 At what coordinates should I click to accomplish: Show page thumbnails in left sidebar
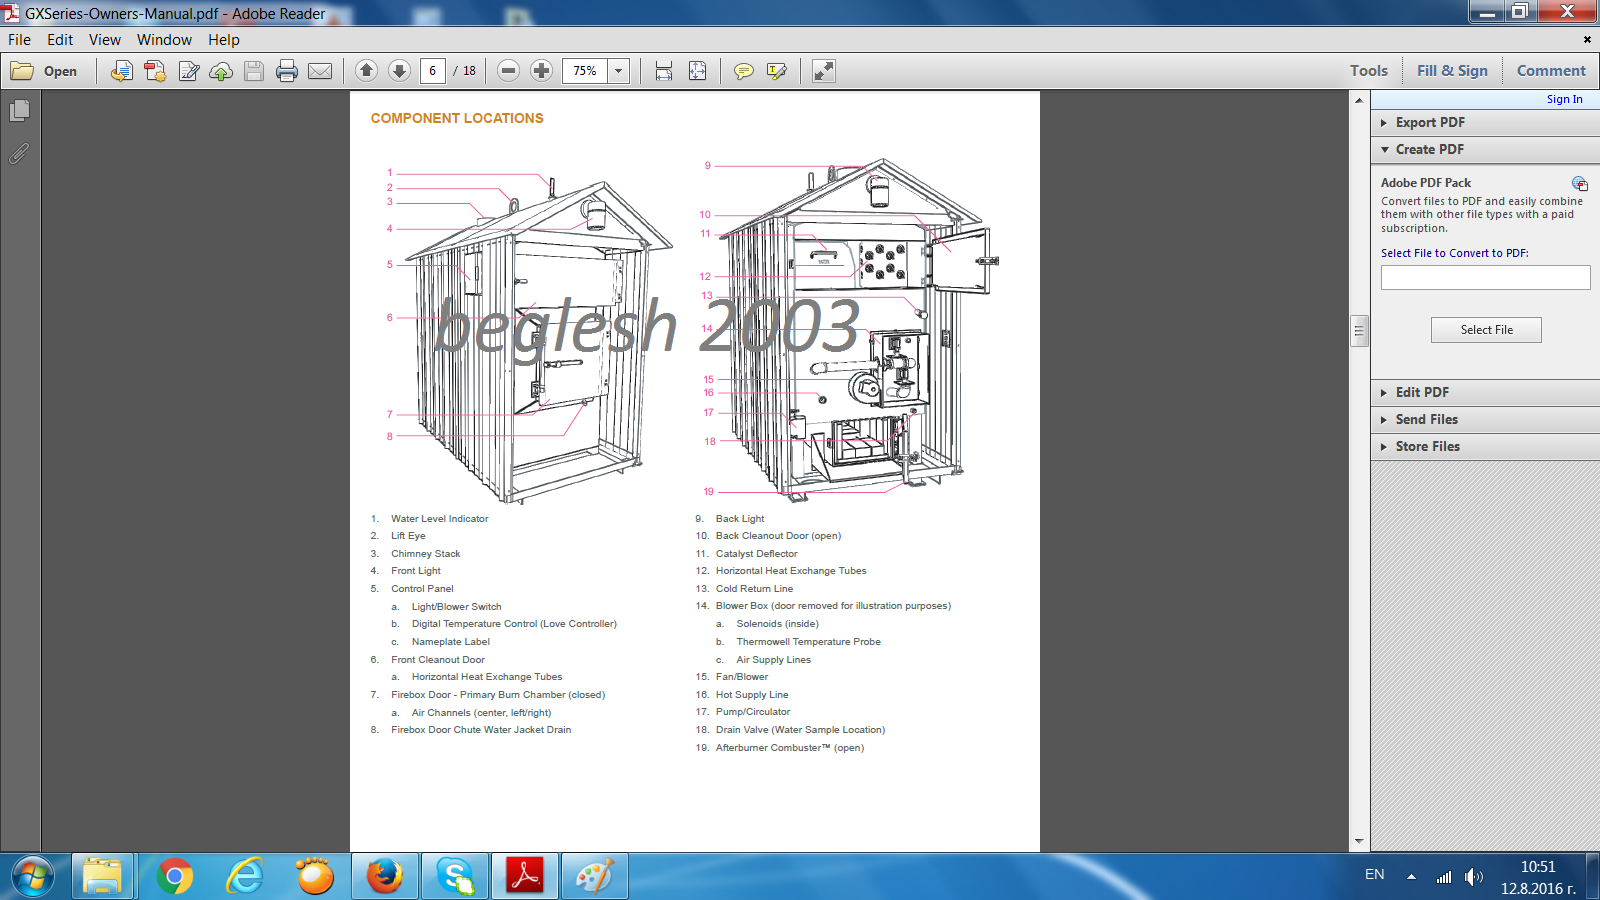coord(19,111)
